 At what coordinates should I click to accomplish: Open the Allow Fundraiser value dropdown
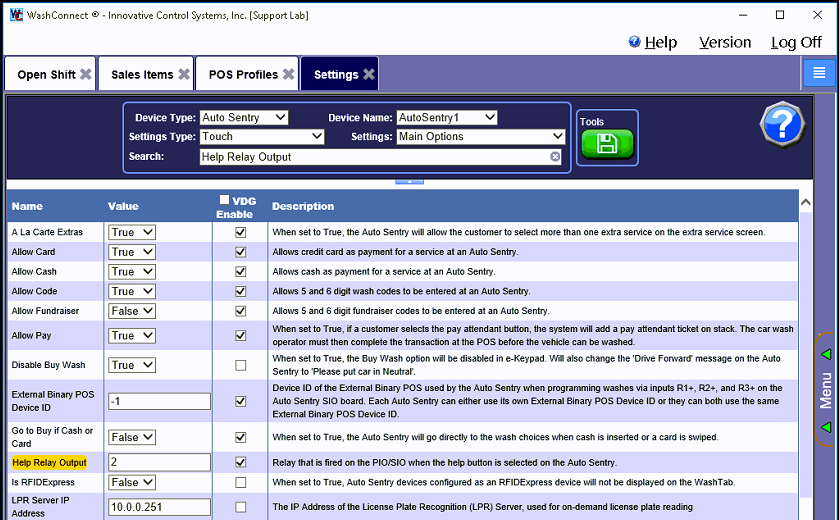pos(132,312)
